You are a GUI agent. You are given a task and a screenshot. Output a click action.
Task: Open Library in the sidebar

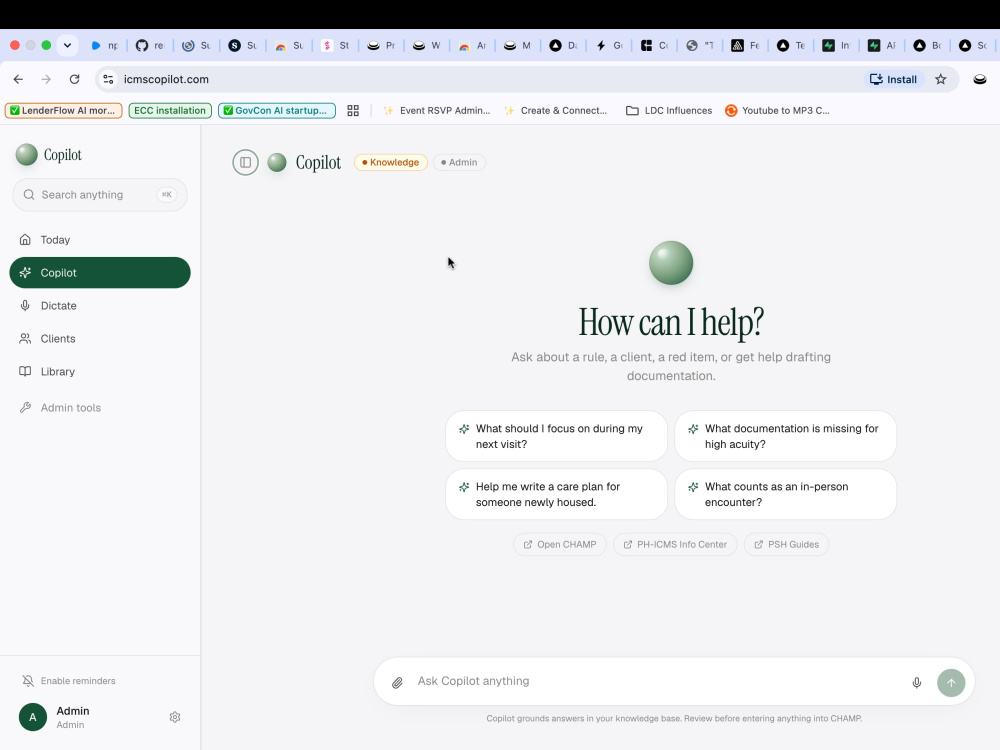tap(100, 371)
